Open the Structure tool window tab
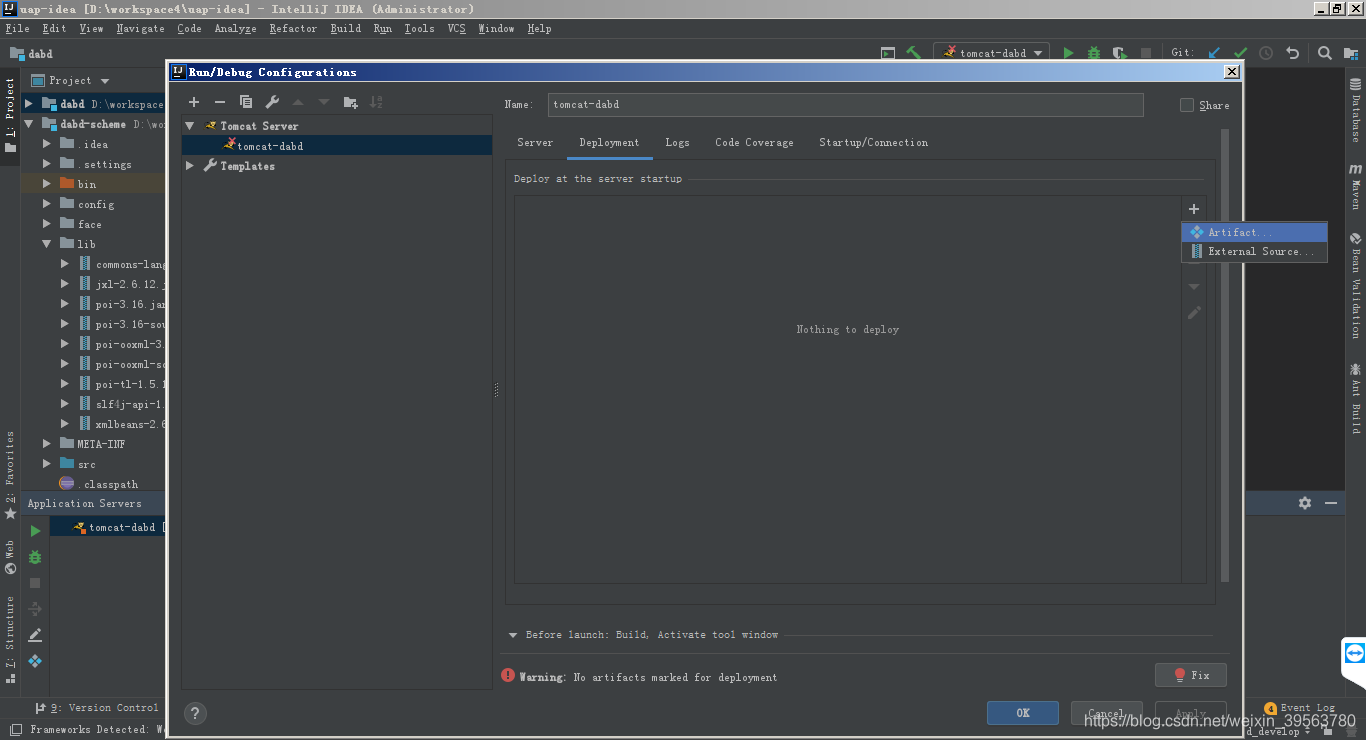Screen dimensions: 1366x740 click(10, 638)
